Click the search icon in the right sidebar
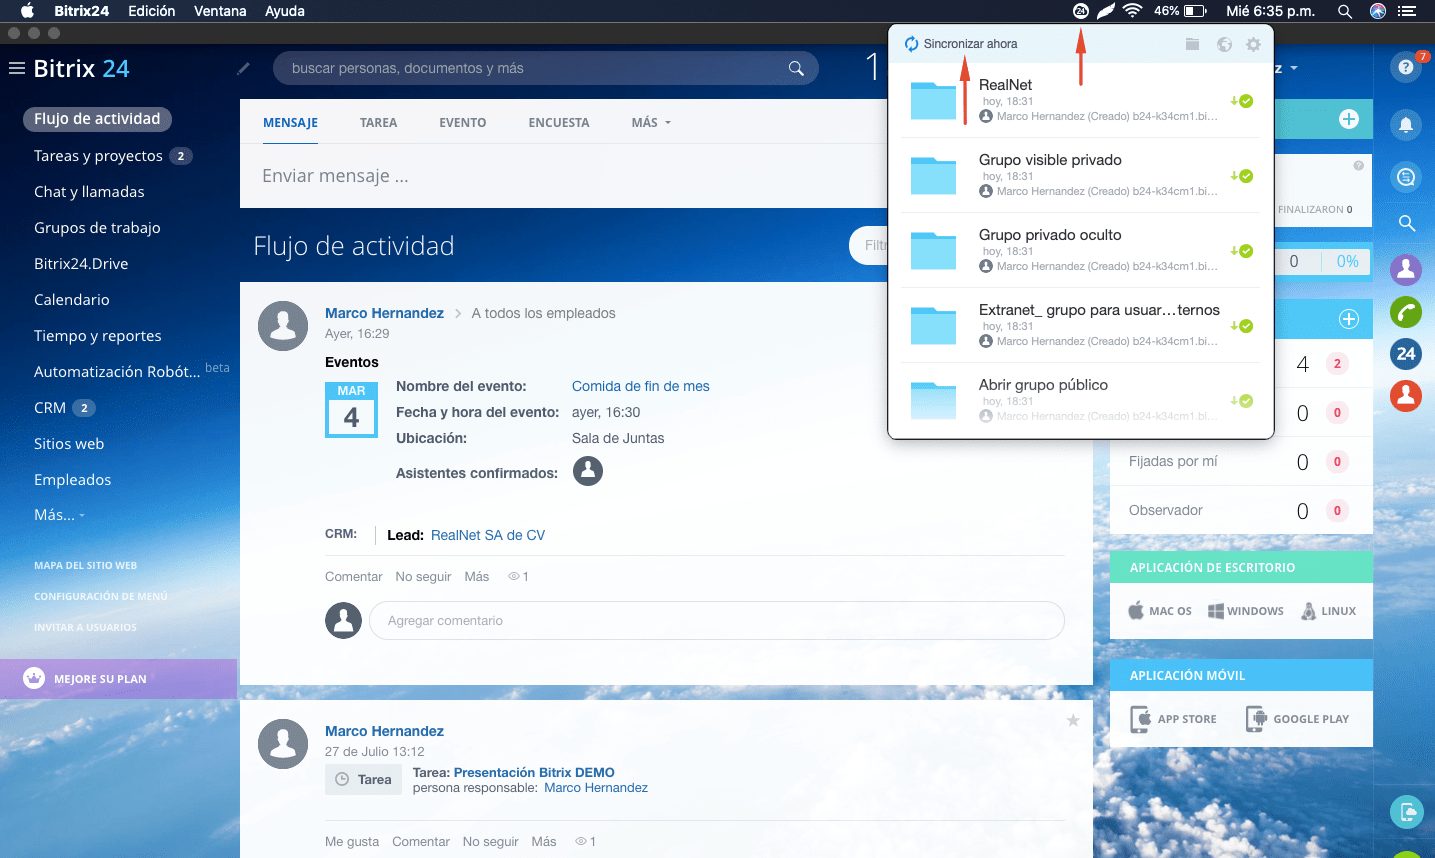The height and width of the screenshot is (858, 1435). 1406,223
